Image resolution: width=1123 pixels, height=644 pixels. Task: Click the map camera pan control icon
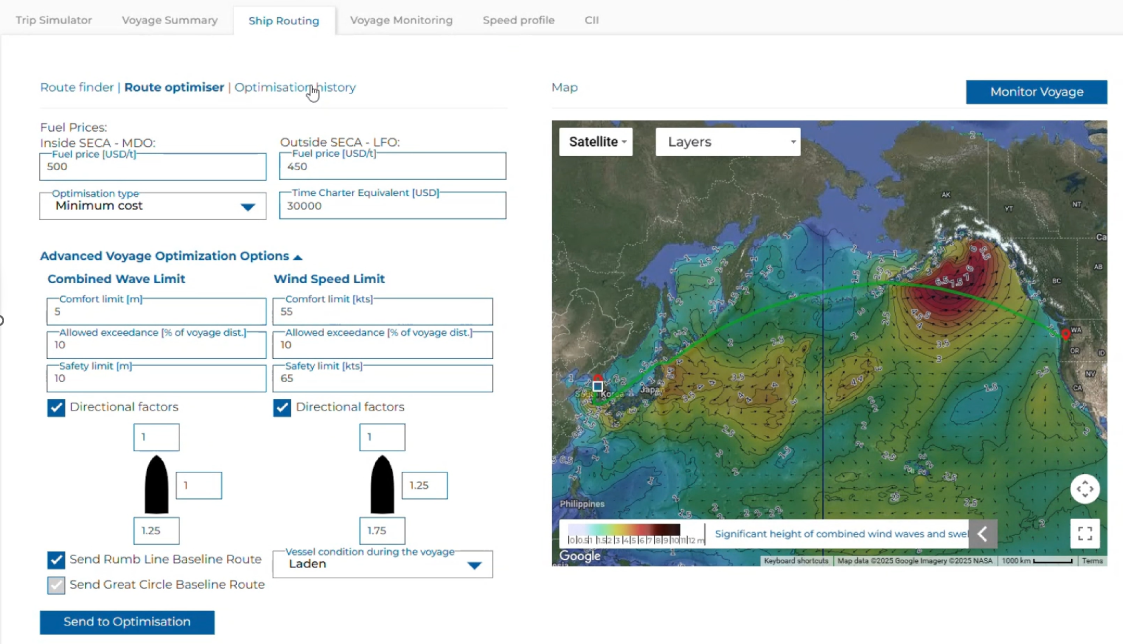(x=1085, y=489)
